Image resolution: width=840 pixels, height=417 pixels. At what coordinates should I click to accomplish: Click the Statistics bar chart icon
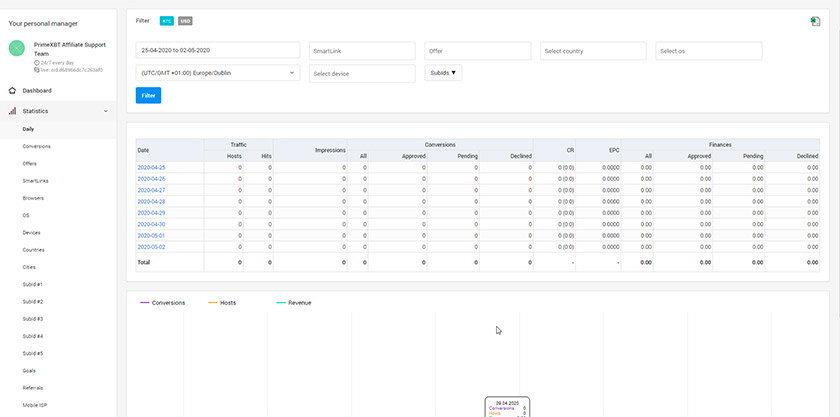pyautogui.click(x=12, y=111)
